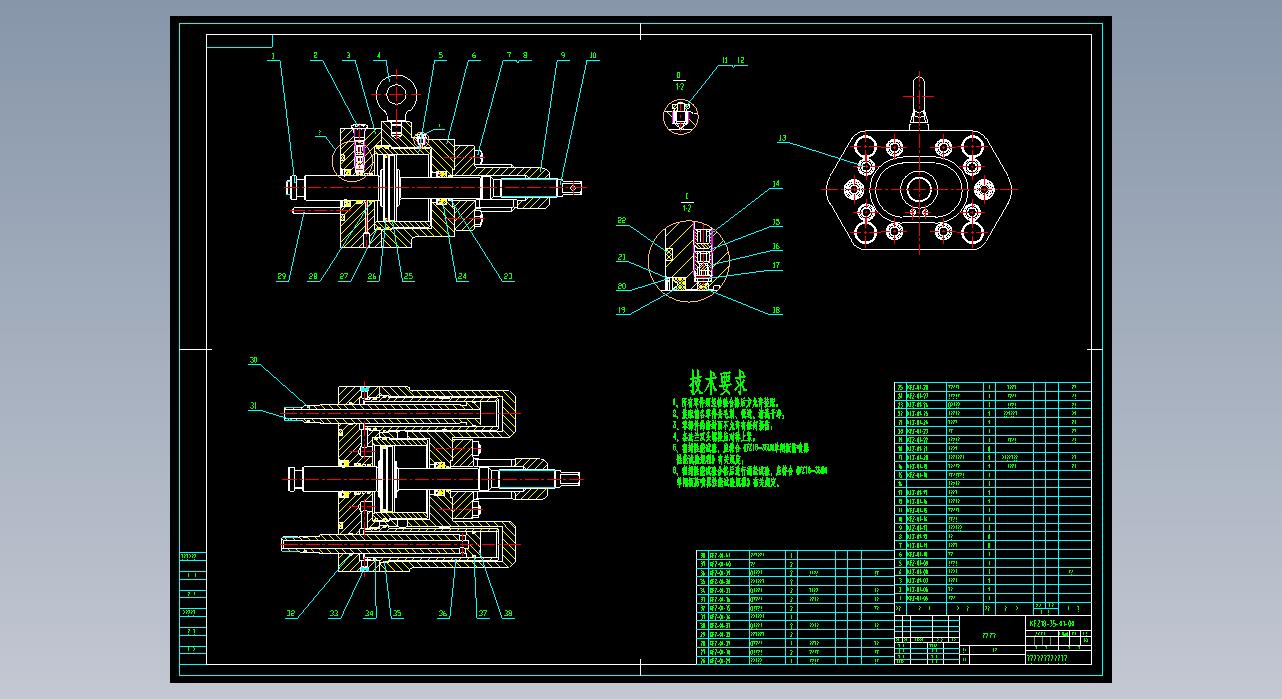Click the 技术要求 heading text

point(718,381)
